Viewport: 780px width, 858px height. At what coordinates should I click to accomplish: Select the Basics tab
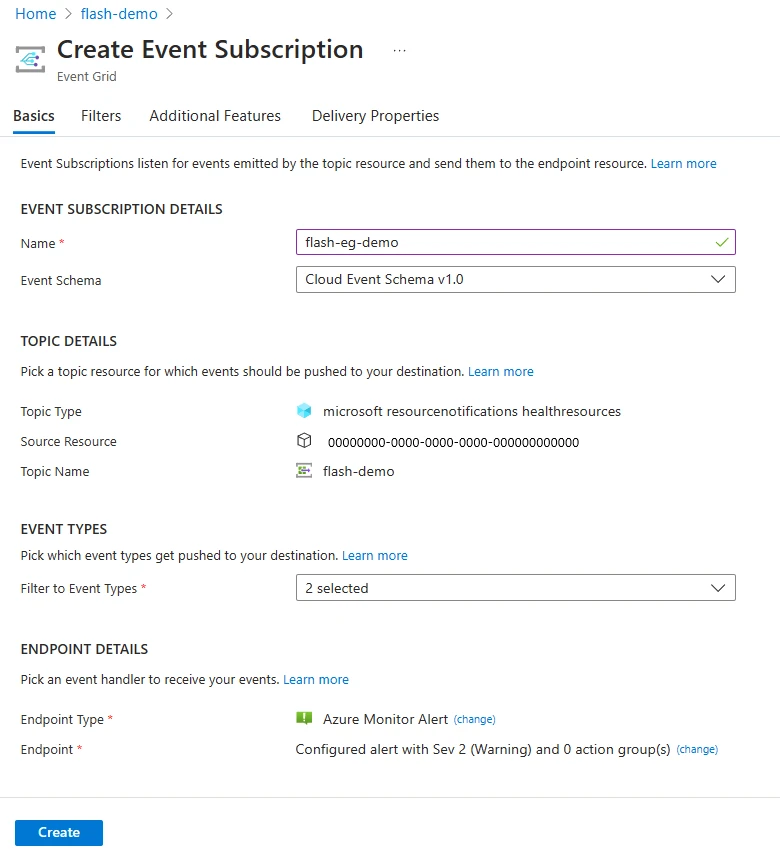click(33, 116)
